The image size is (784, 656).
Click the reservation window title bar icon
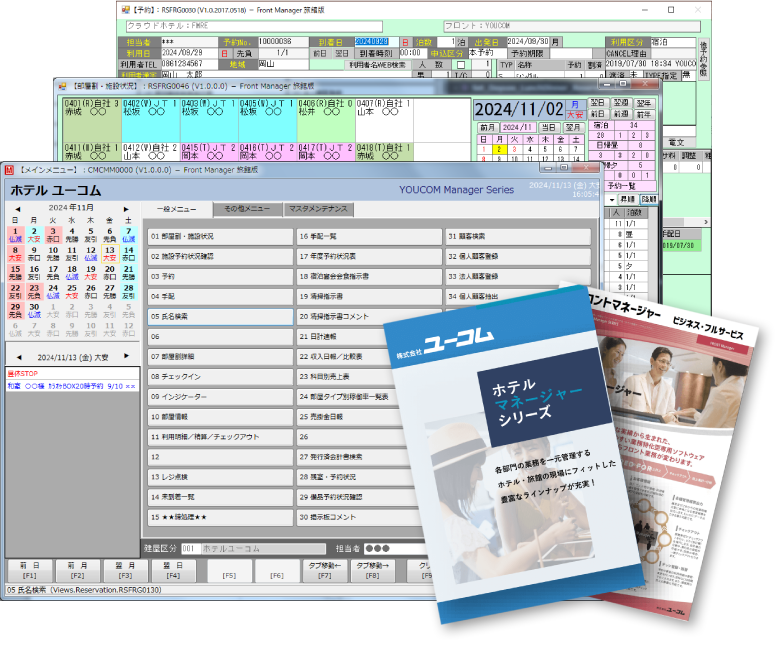click(126, 10)
